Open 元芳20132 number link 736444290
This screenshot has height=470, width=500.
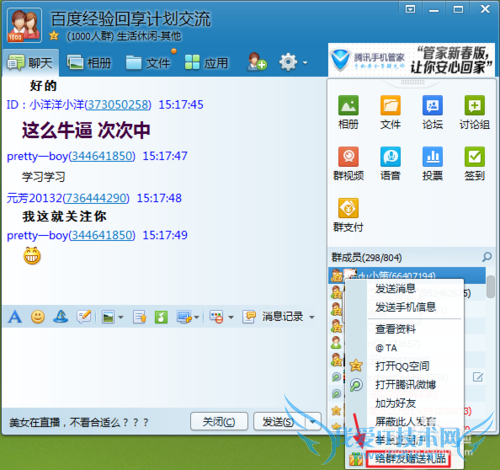[x=96, y=198]
